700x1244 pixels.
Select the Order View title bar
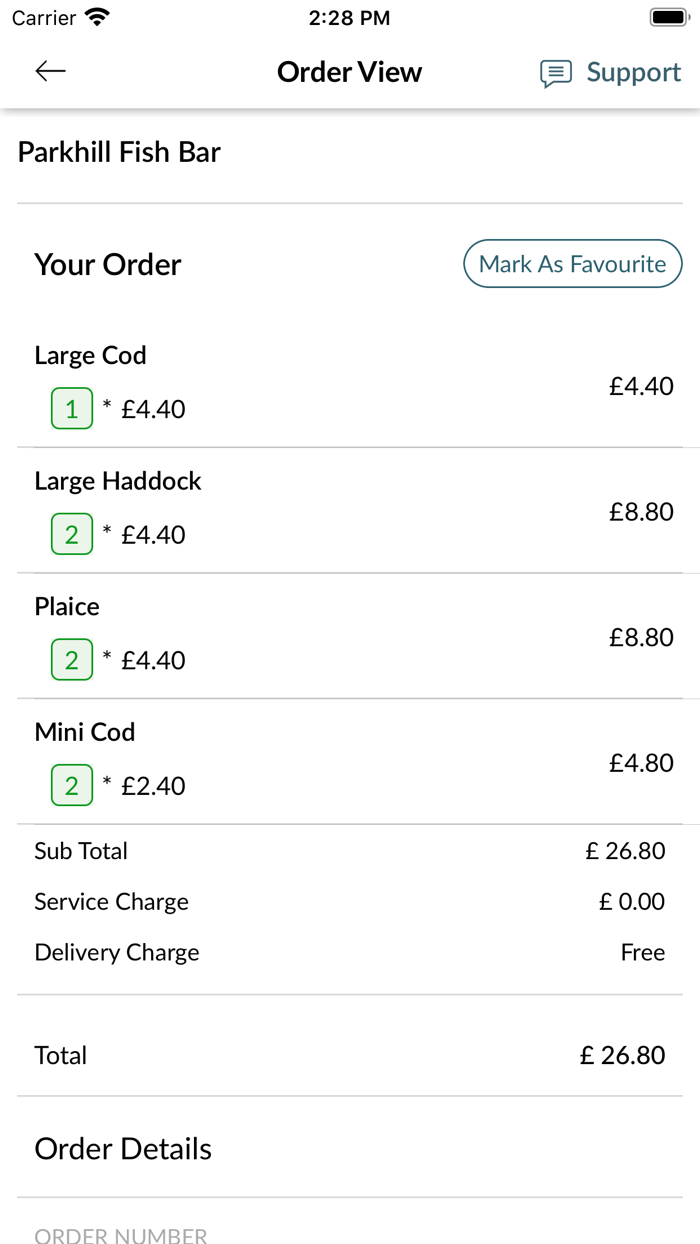(350, 71)
